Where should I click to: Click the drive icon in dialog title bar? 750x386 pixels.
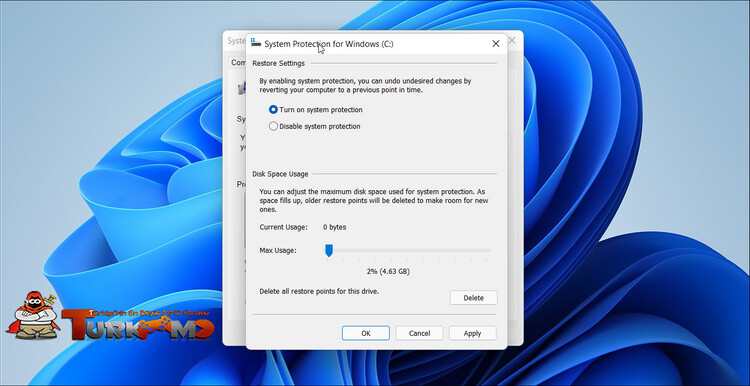256,43
